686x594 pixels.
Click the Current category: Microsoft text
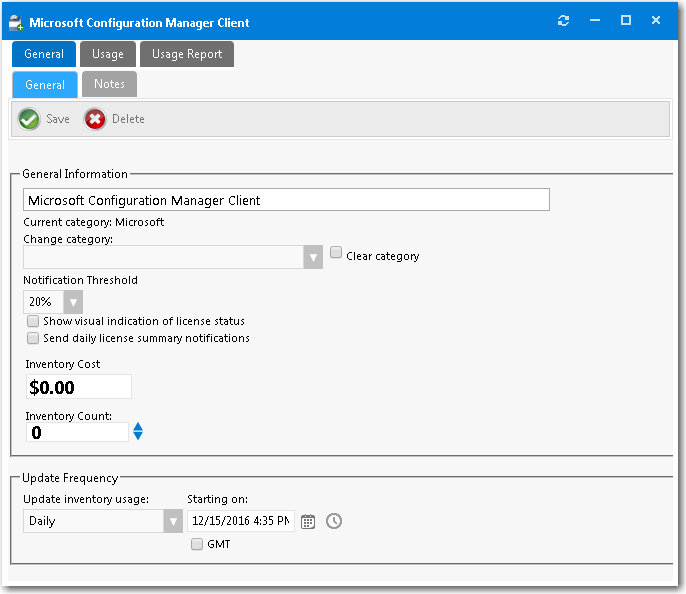pyautogui.click(x=94, y=222)
